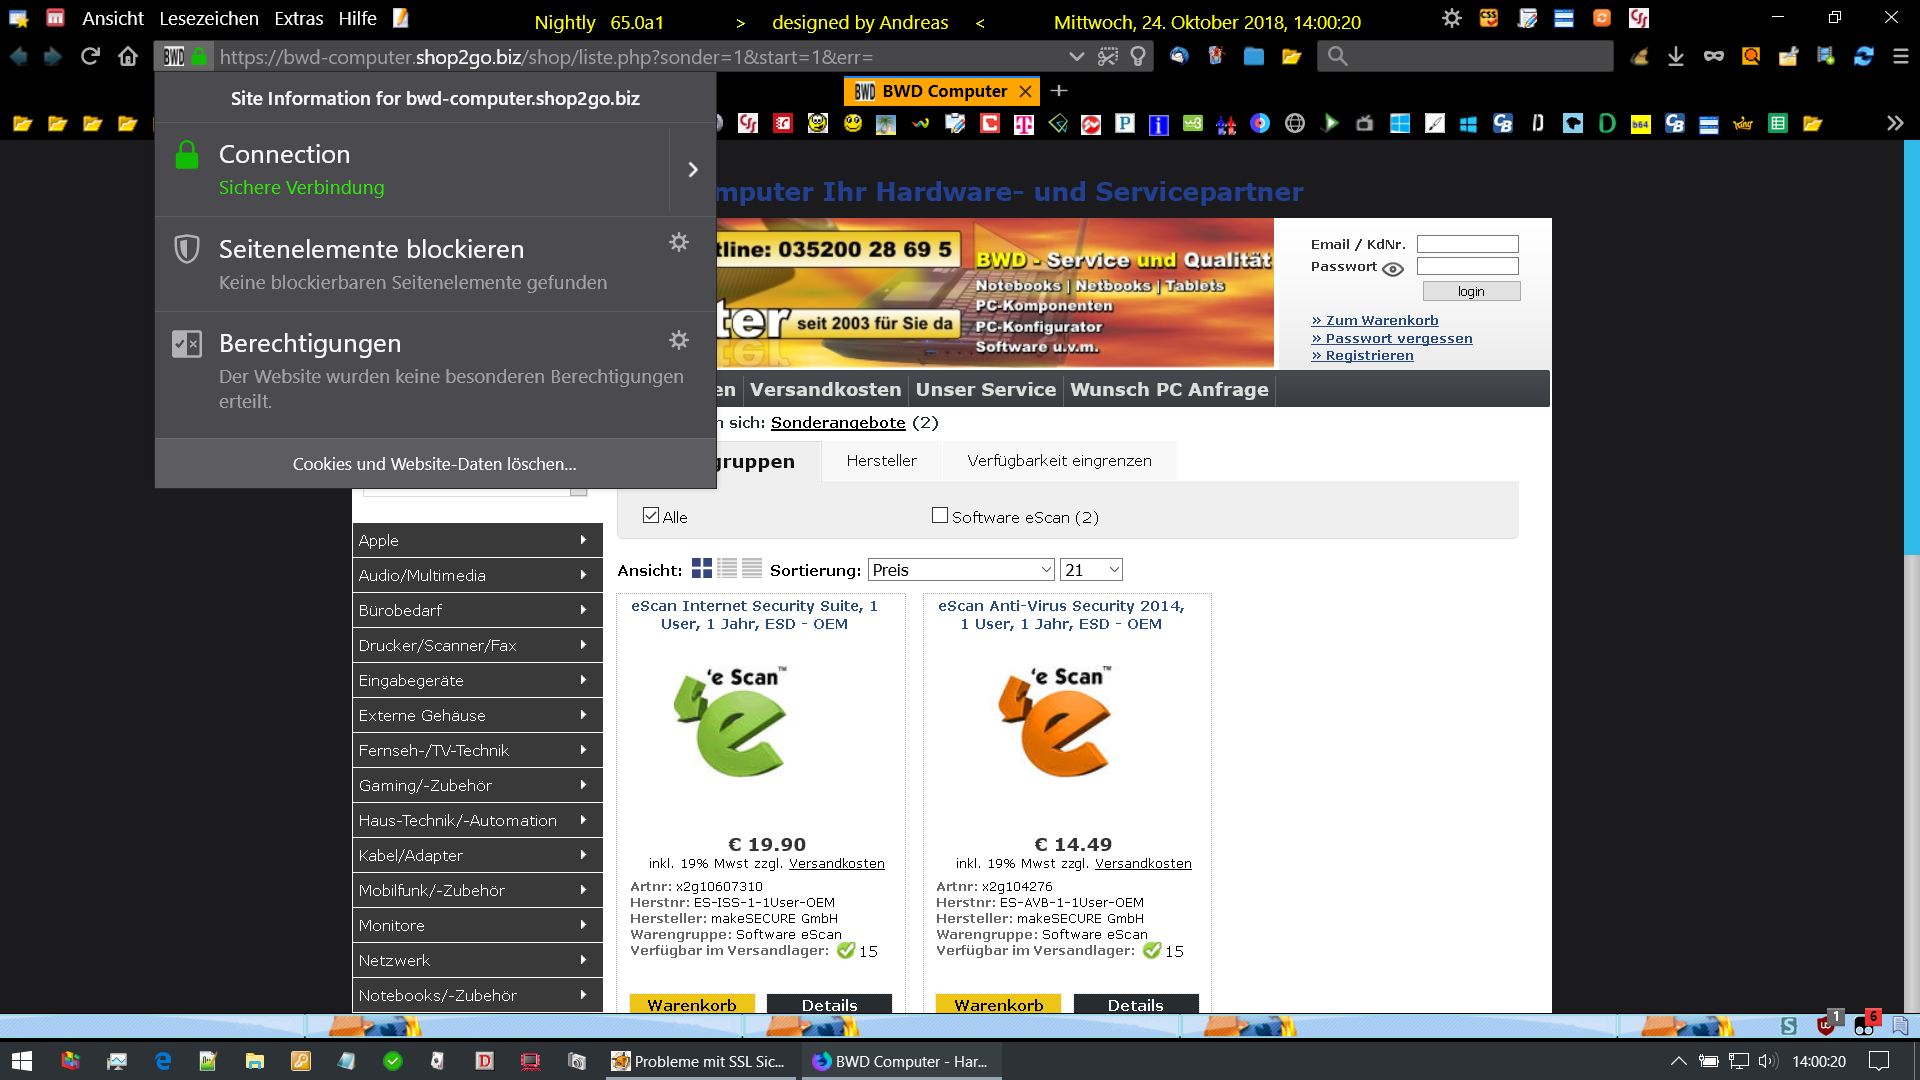Toggle password visibility with the eye icon
The width and height of the screenshot is (1920, 1080).
[1393, 268]
